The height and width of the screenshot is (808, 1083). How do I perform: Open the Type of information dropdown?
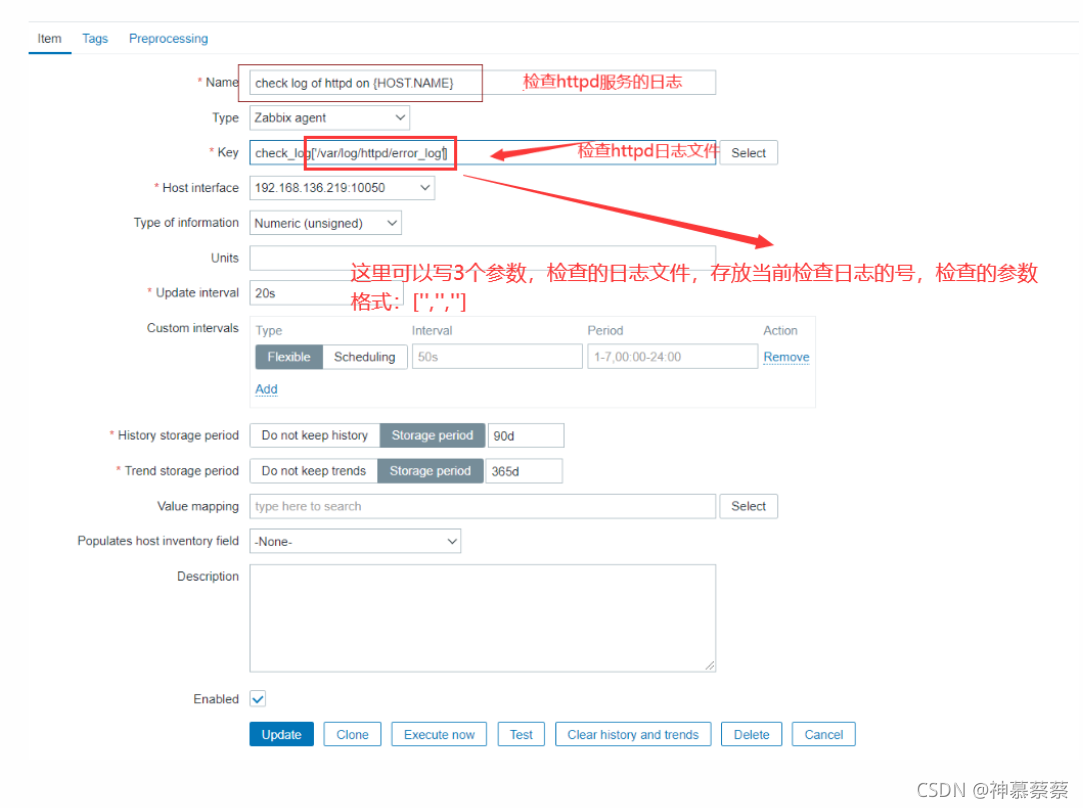325,223
